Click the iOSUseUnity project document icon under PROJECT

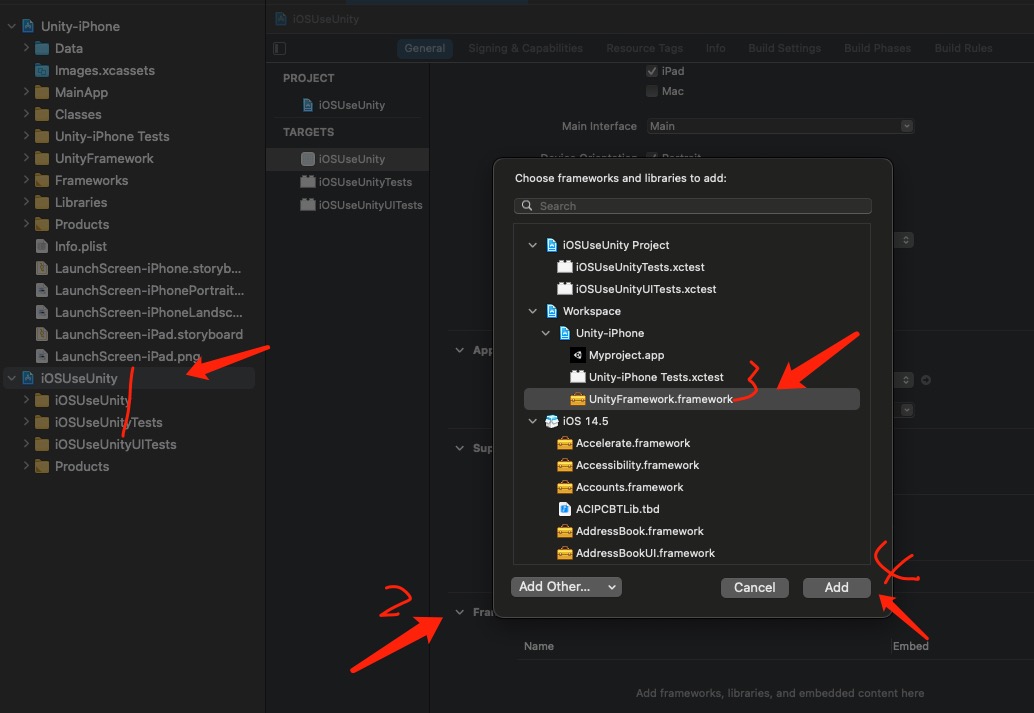[307, 105]
